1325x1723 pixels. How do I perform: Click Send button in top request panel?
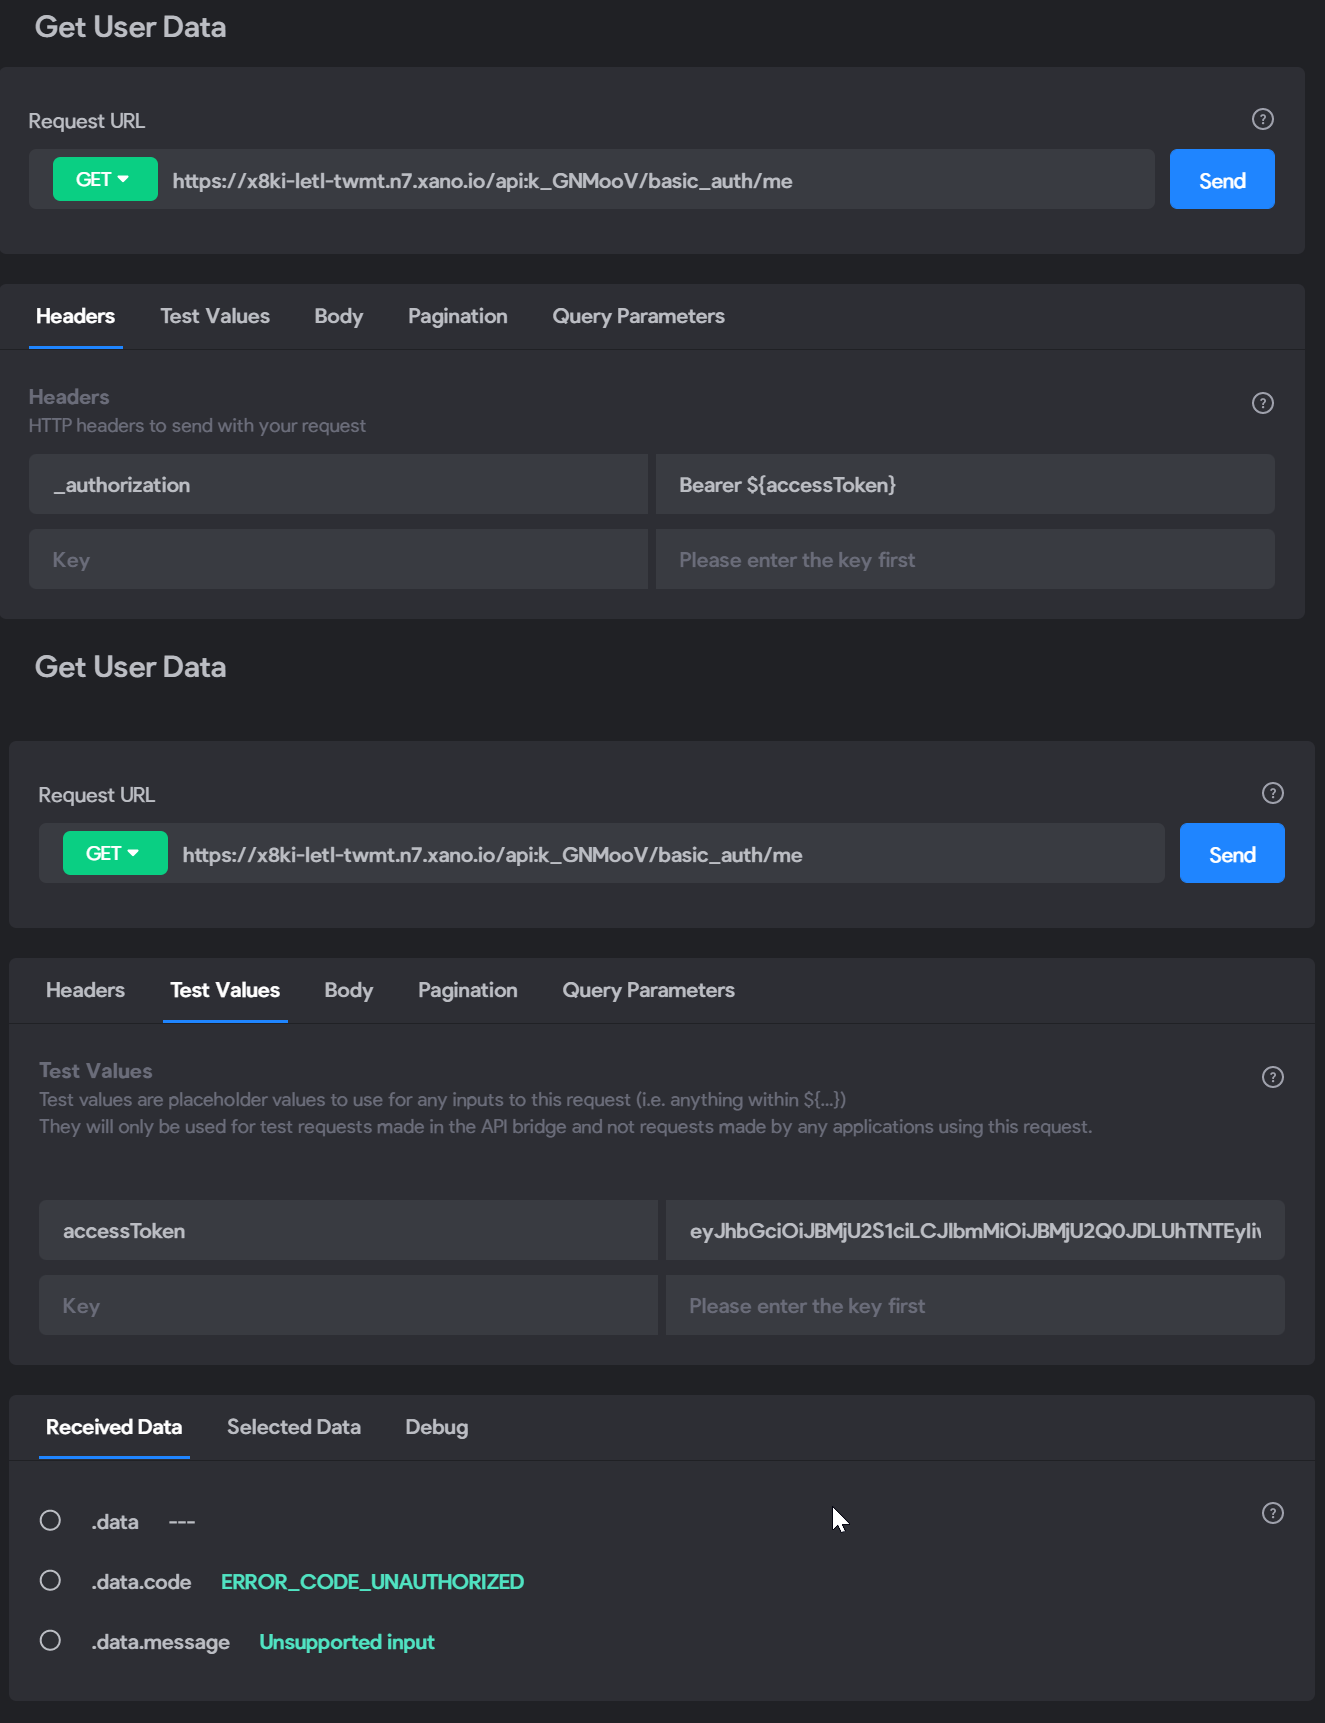point(1222,179)
